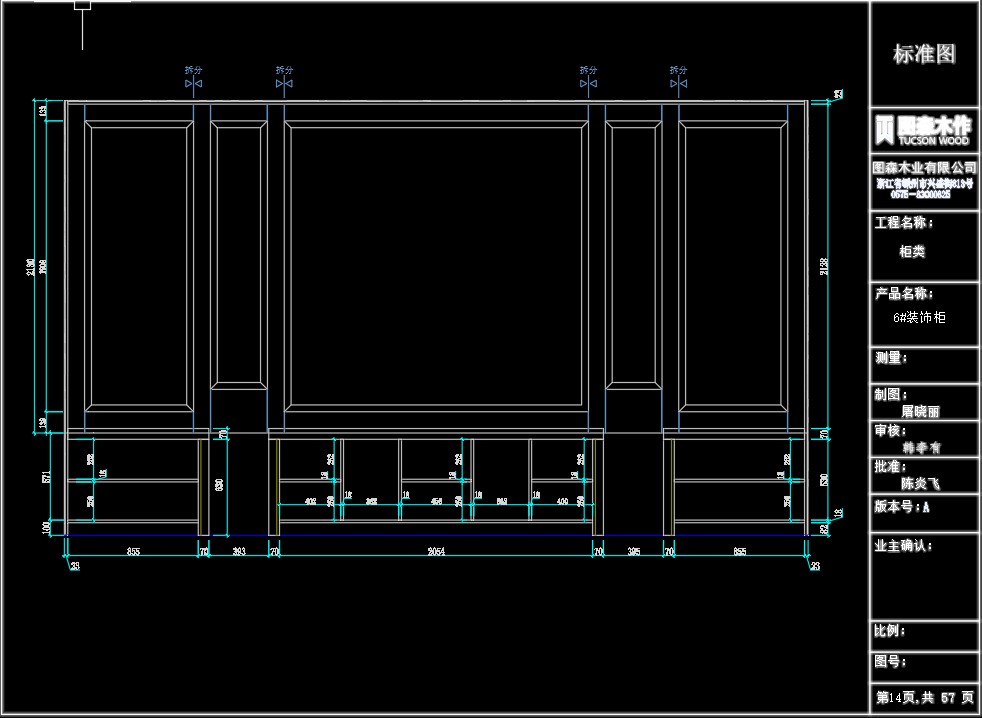The height and width of the screenshot is (718, 982).
Task: Select the crosshair pickbox near top-left corner
Action: click(82, 5)
